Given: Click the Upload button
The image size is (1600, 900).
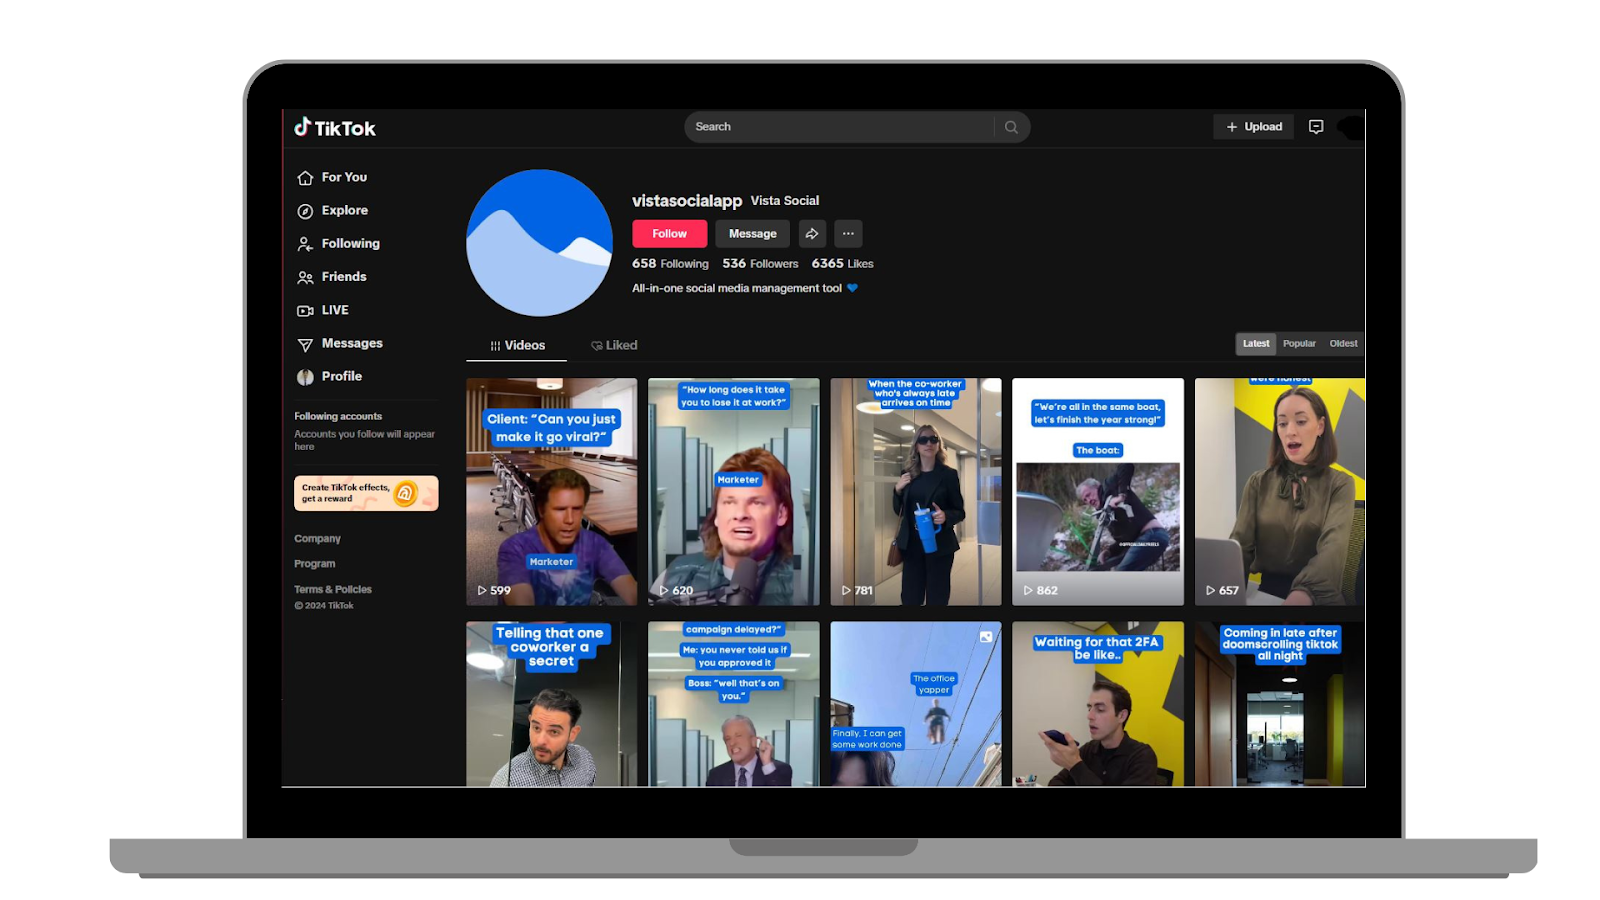Looking at the screenshot, I should 1254,127.
